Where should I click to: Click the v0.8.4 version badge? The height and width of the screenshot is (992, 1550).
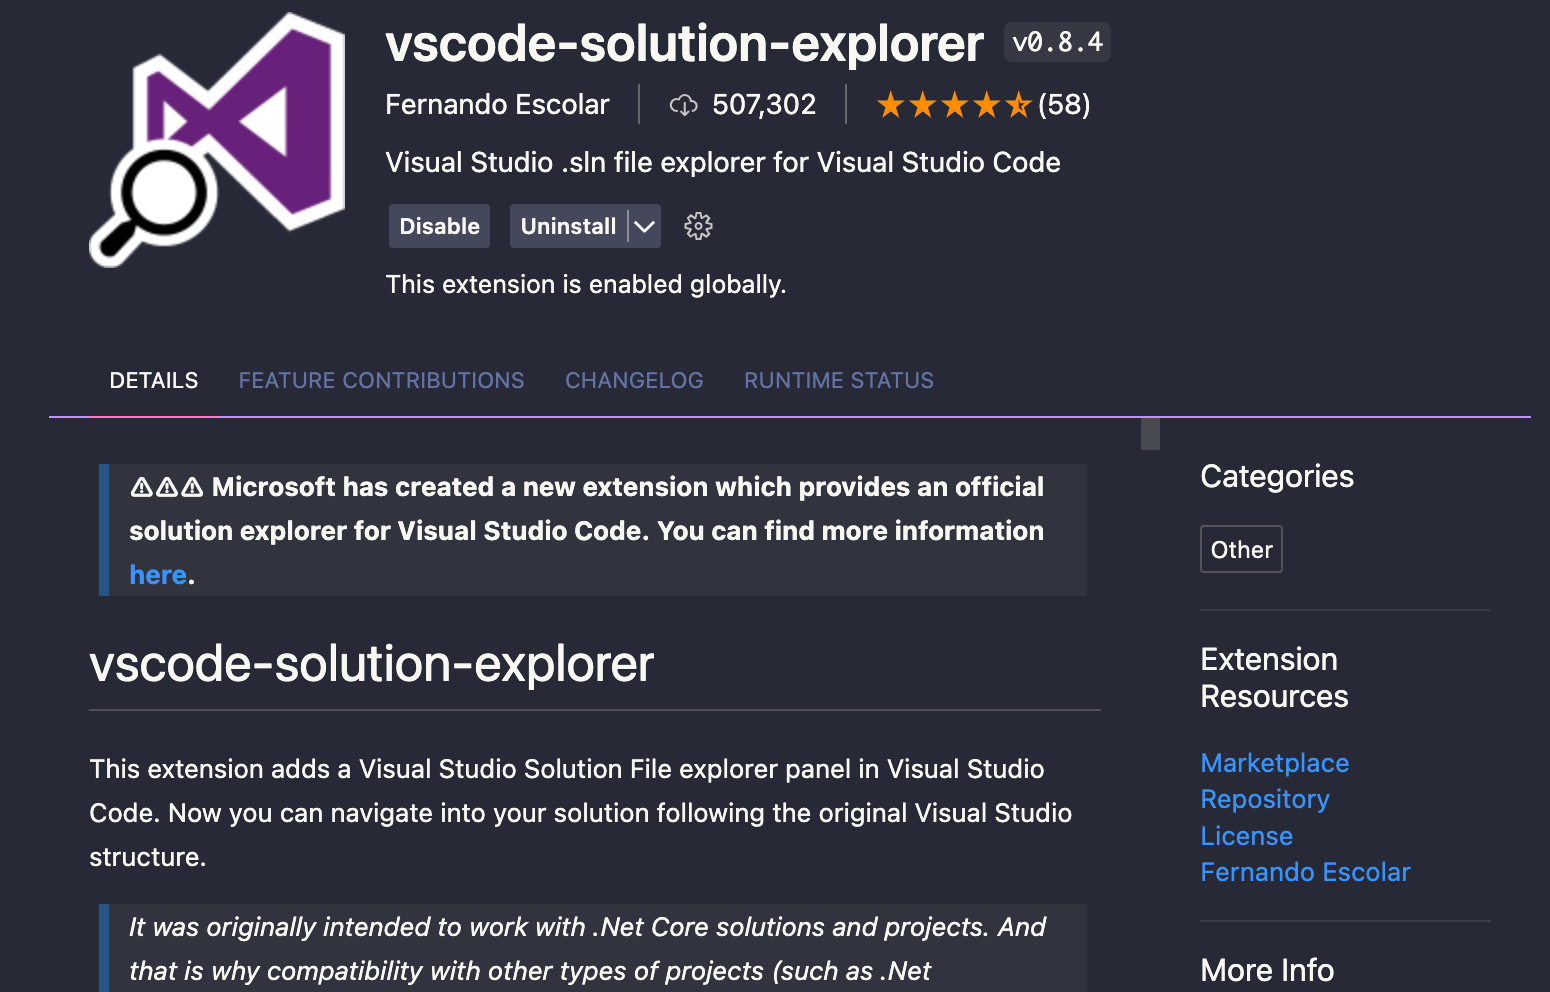click(1056, 41)
